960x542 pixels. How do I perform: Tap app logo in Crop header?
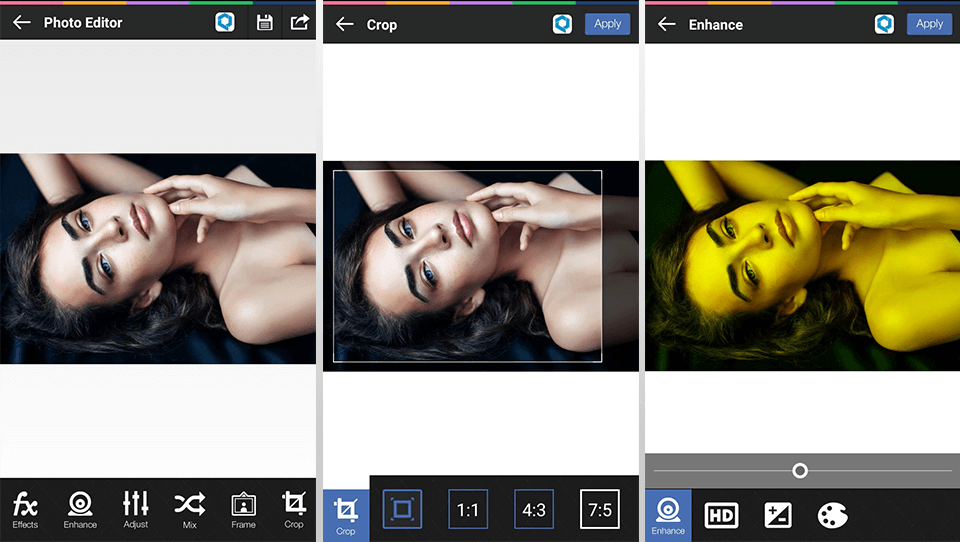(x=563, y=24)
